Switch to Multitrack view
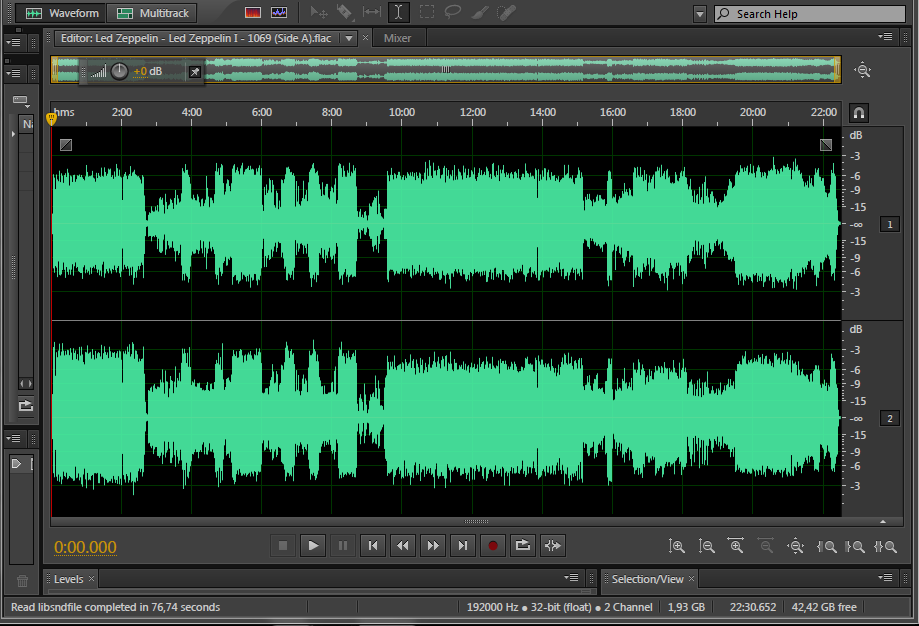This screenshot has width=919, height=626. (x=152, y=13)
